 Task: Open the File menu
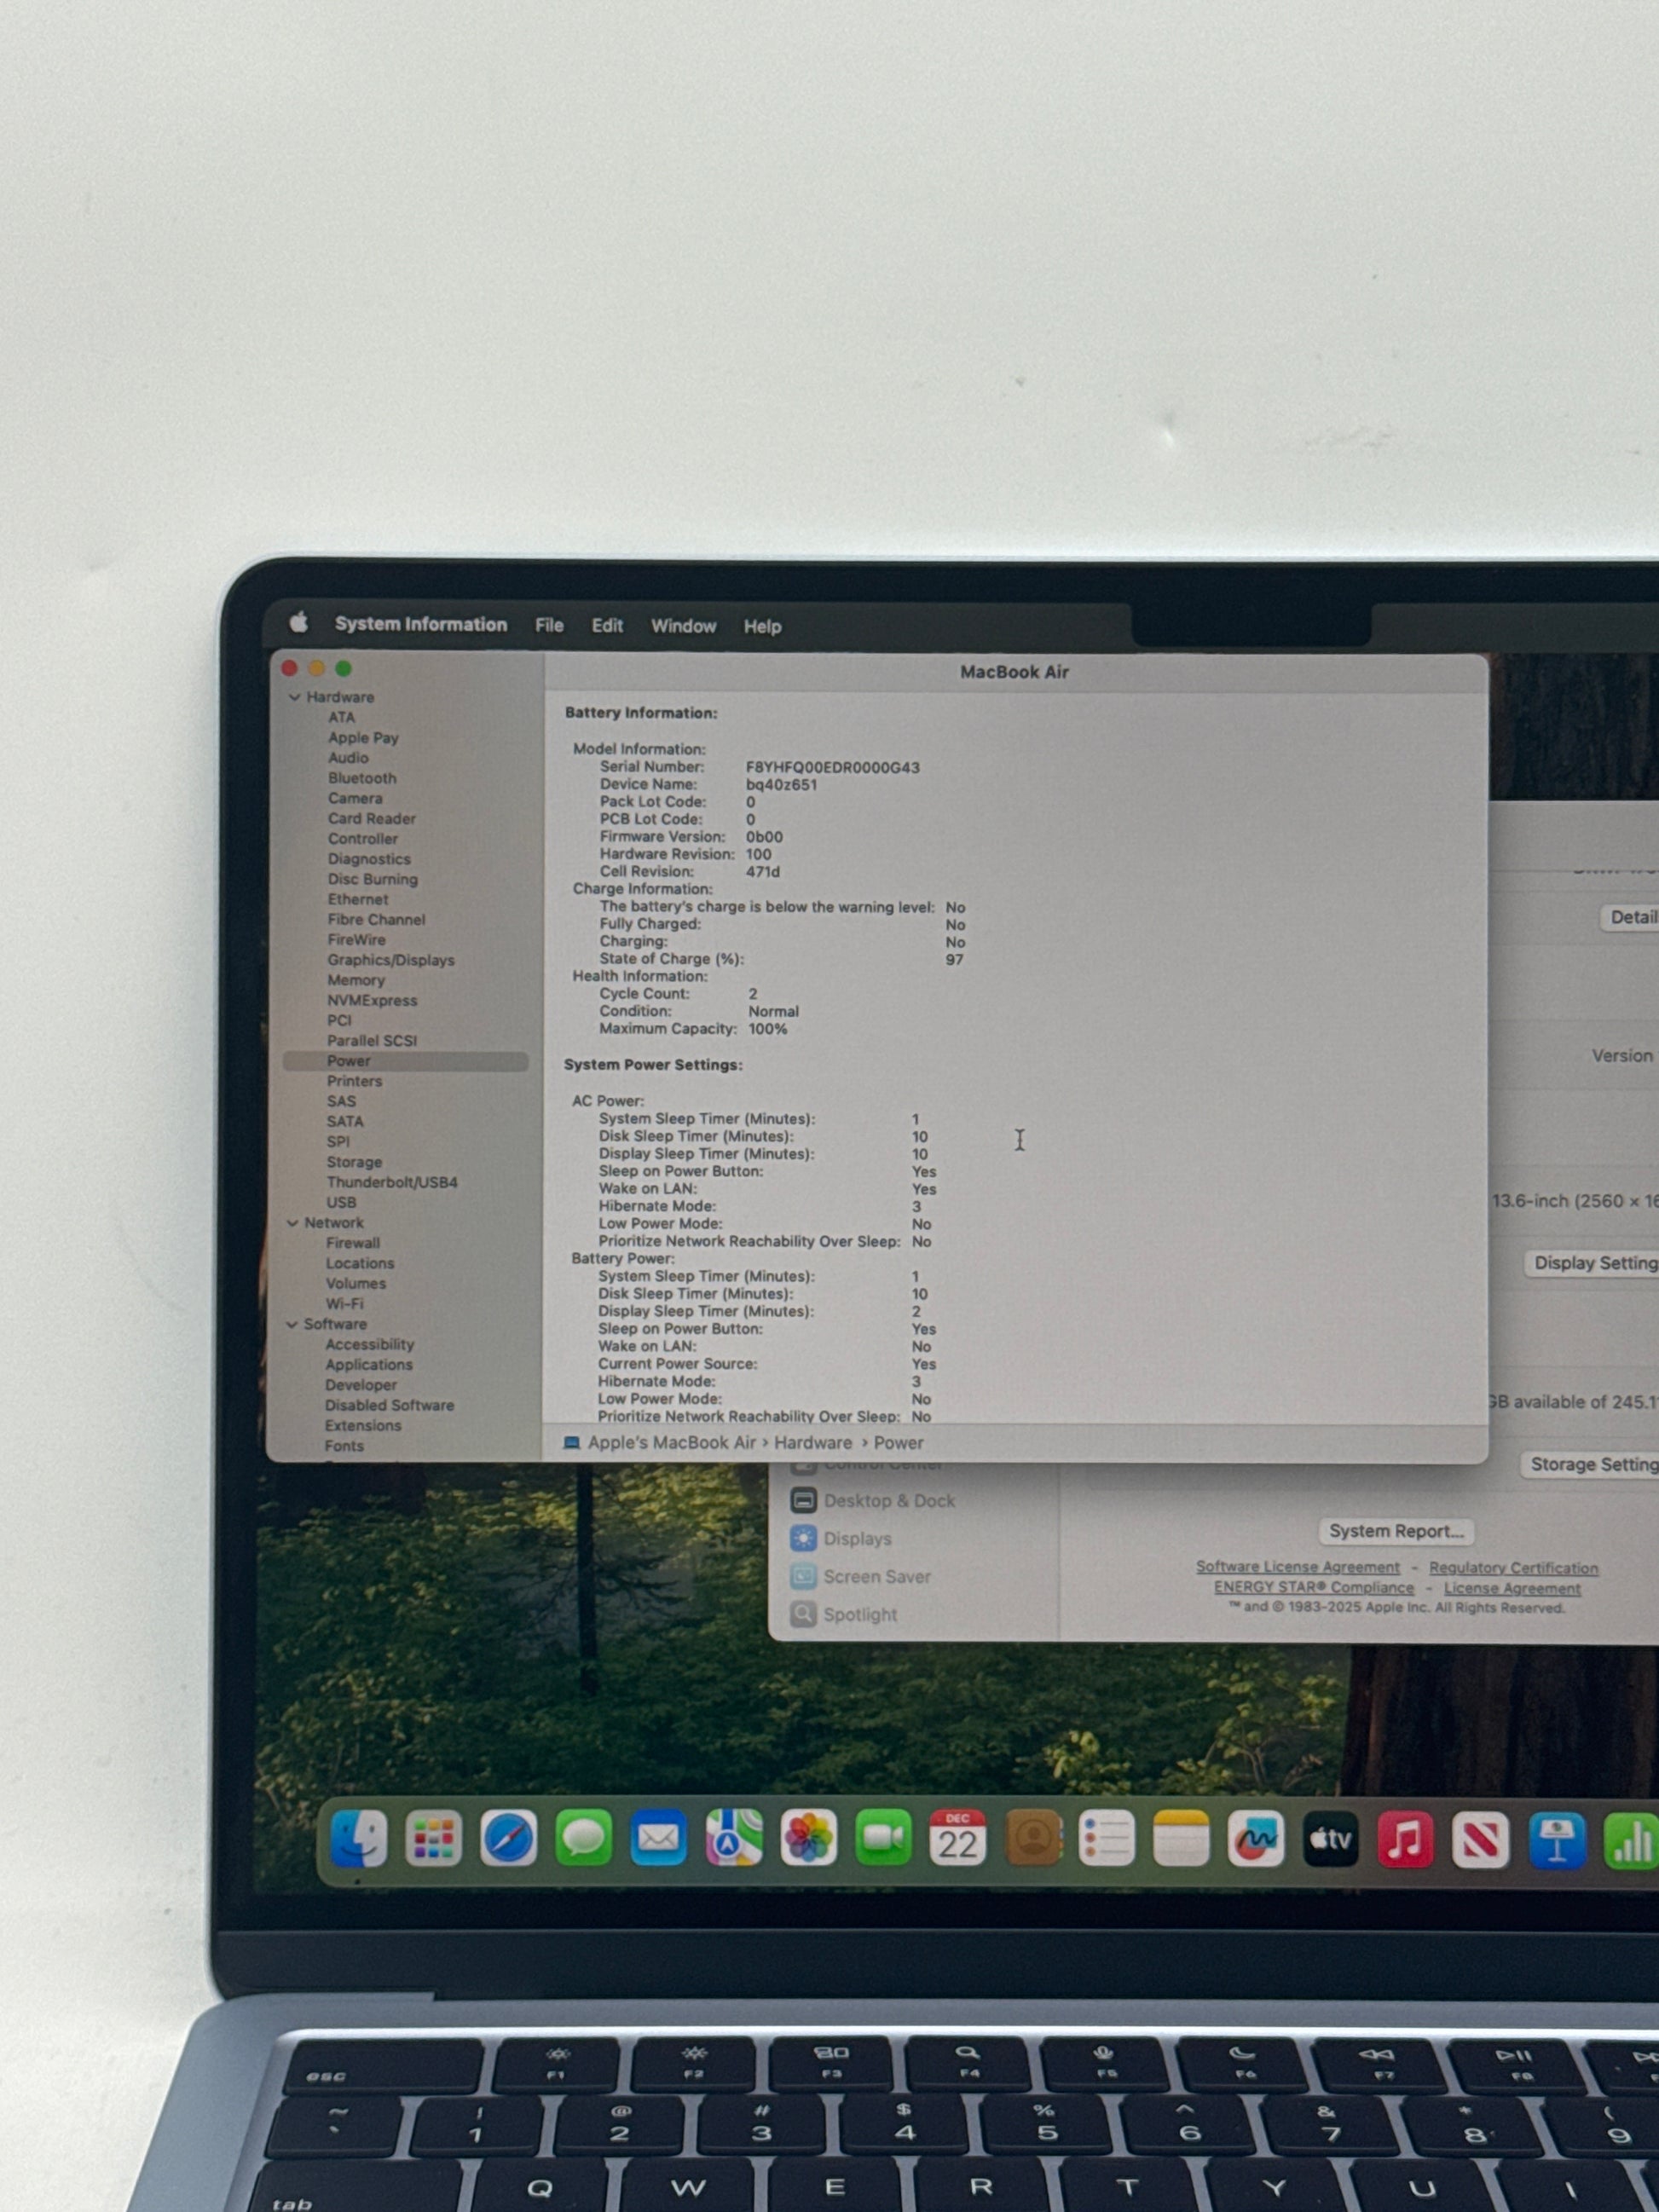point(549,625)
